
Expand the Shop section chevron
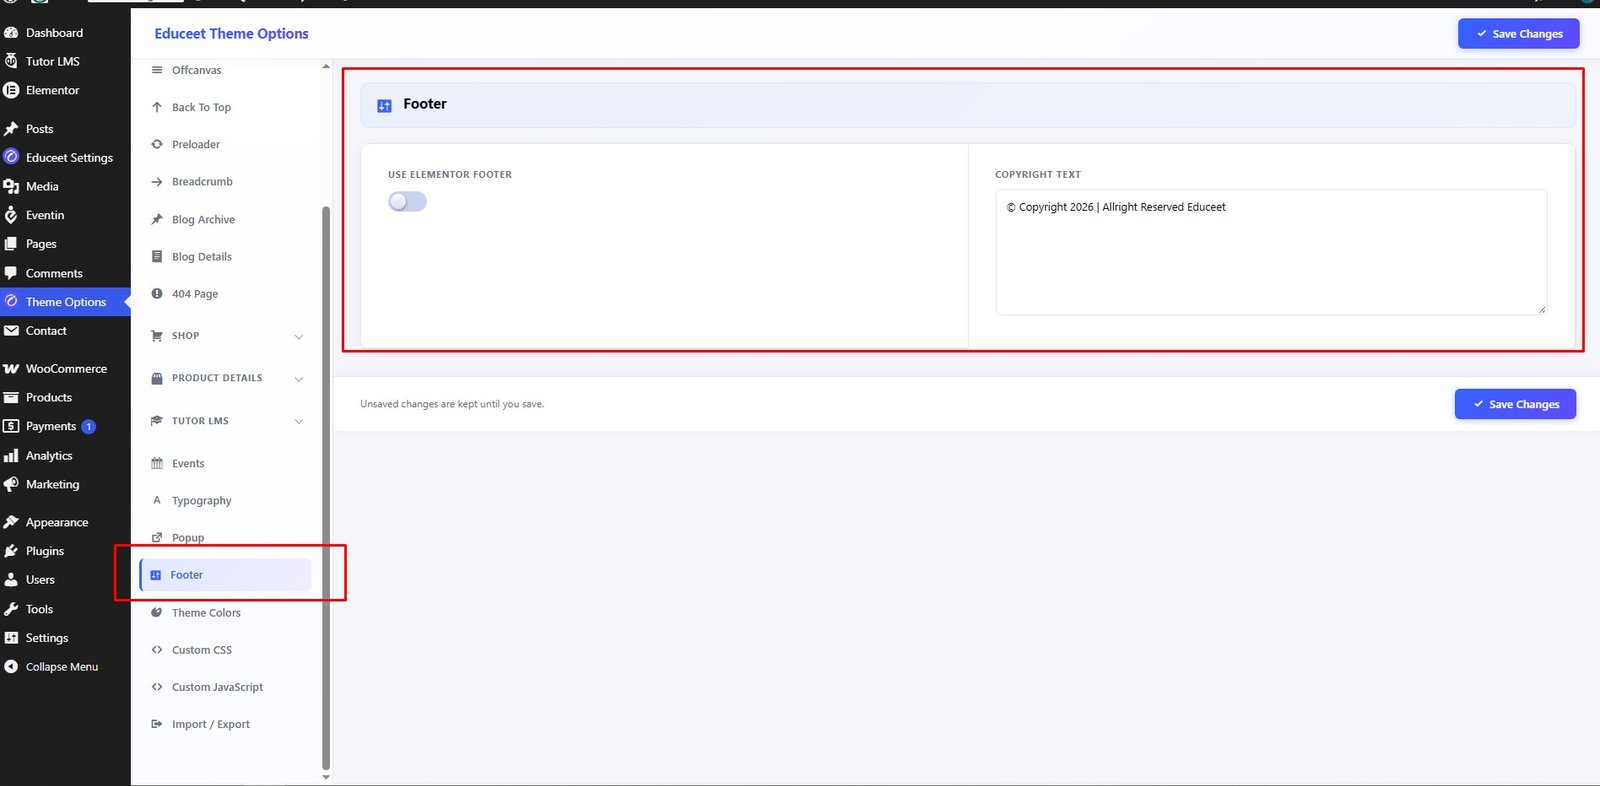(299, 337)
